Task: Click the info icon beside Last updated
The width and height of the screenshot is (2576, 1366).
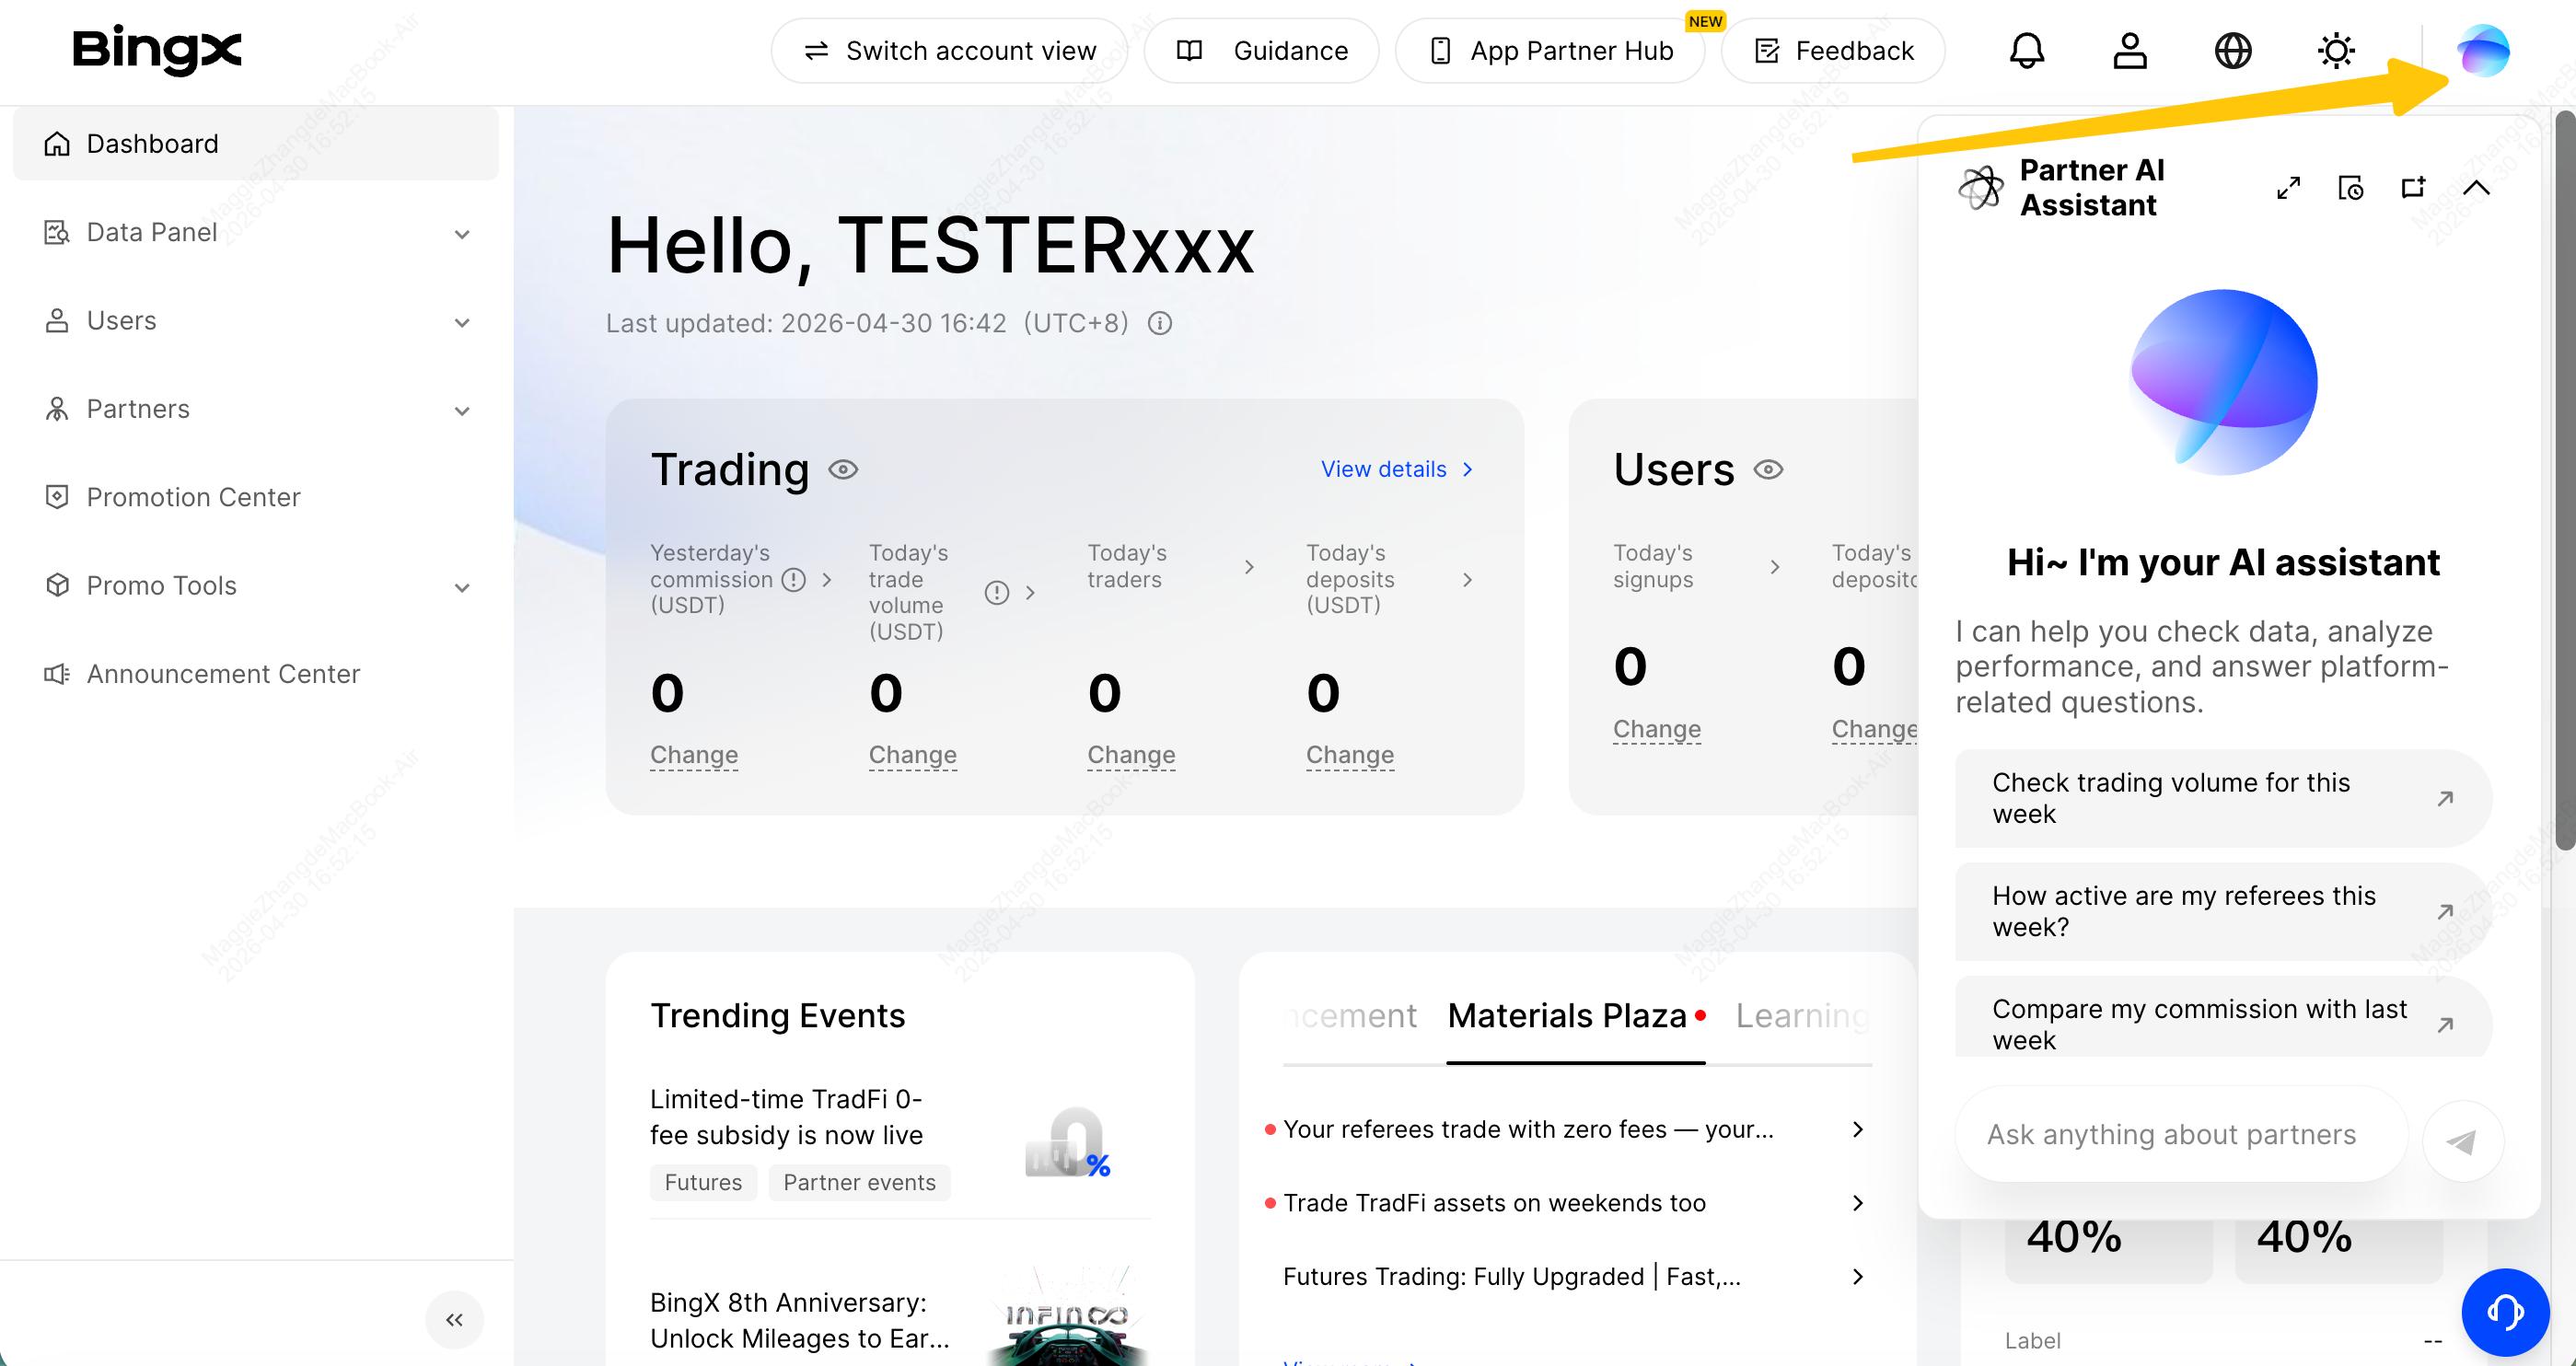Action: pos(1160,323)
